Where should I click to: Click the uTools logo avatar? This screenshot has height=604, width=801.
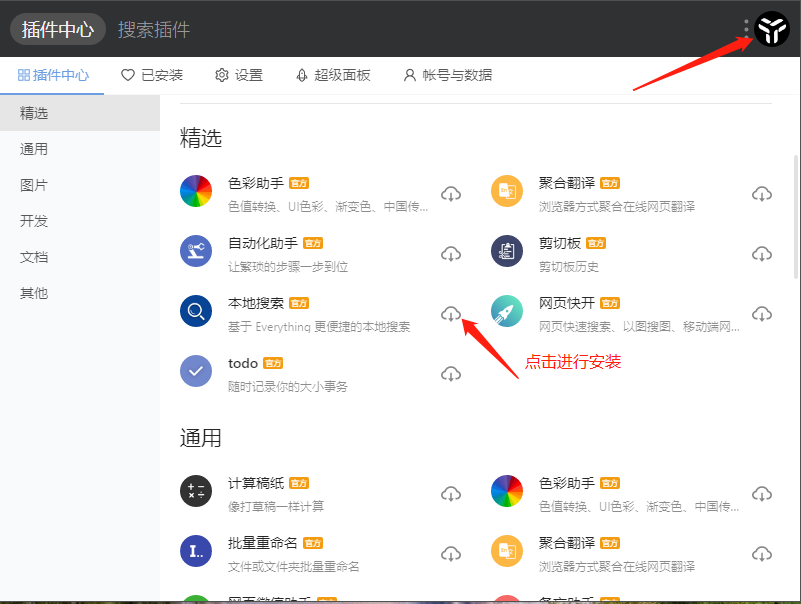[772, 29]
